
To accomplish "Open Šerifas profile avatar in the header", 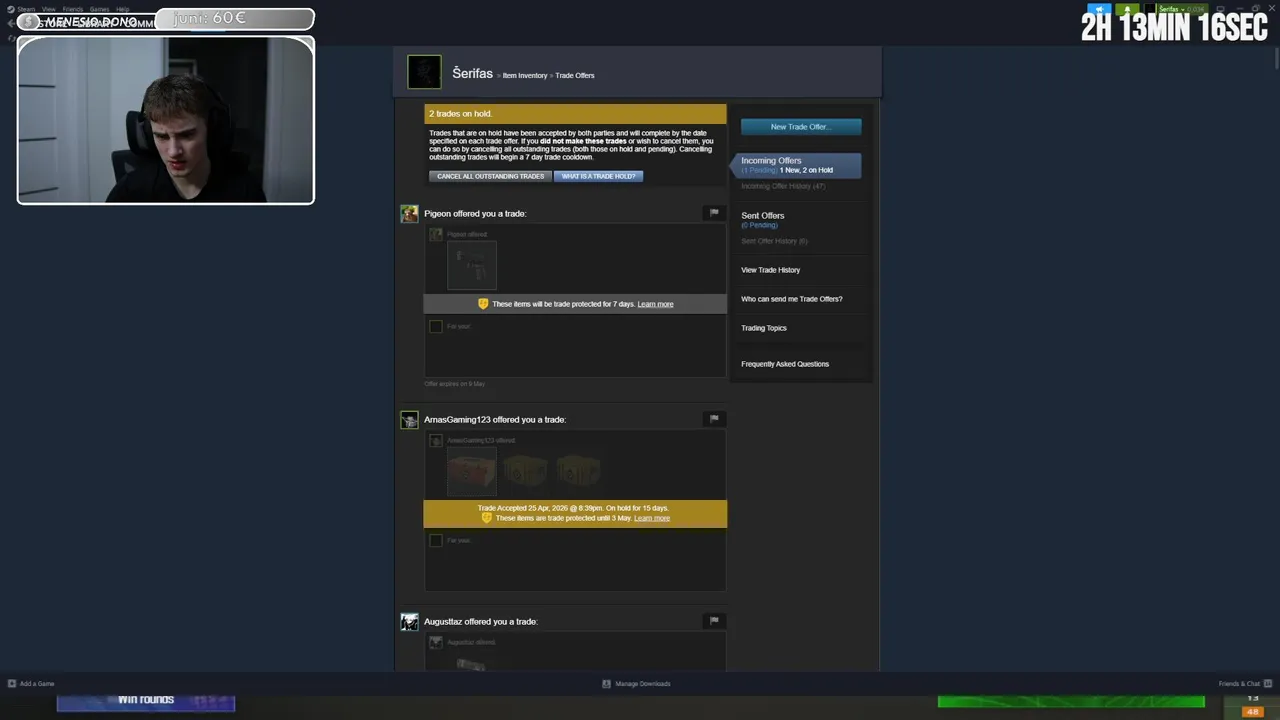I will click(x=424, y=72).
